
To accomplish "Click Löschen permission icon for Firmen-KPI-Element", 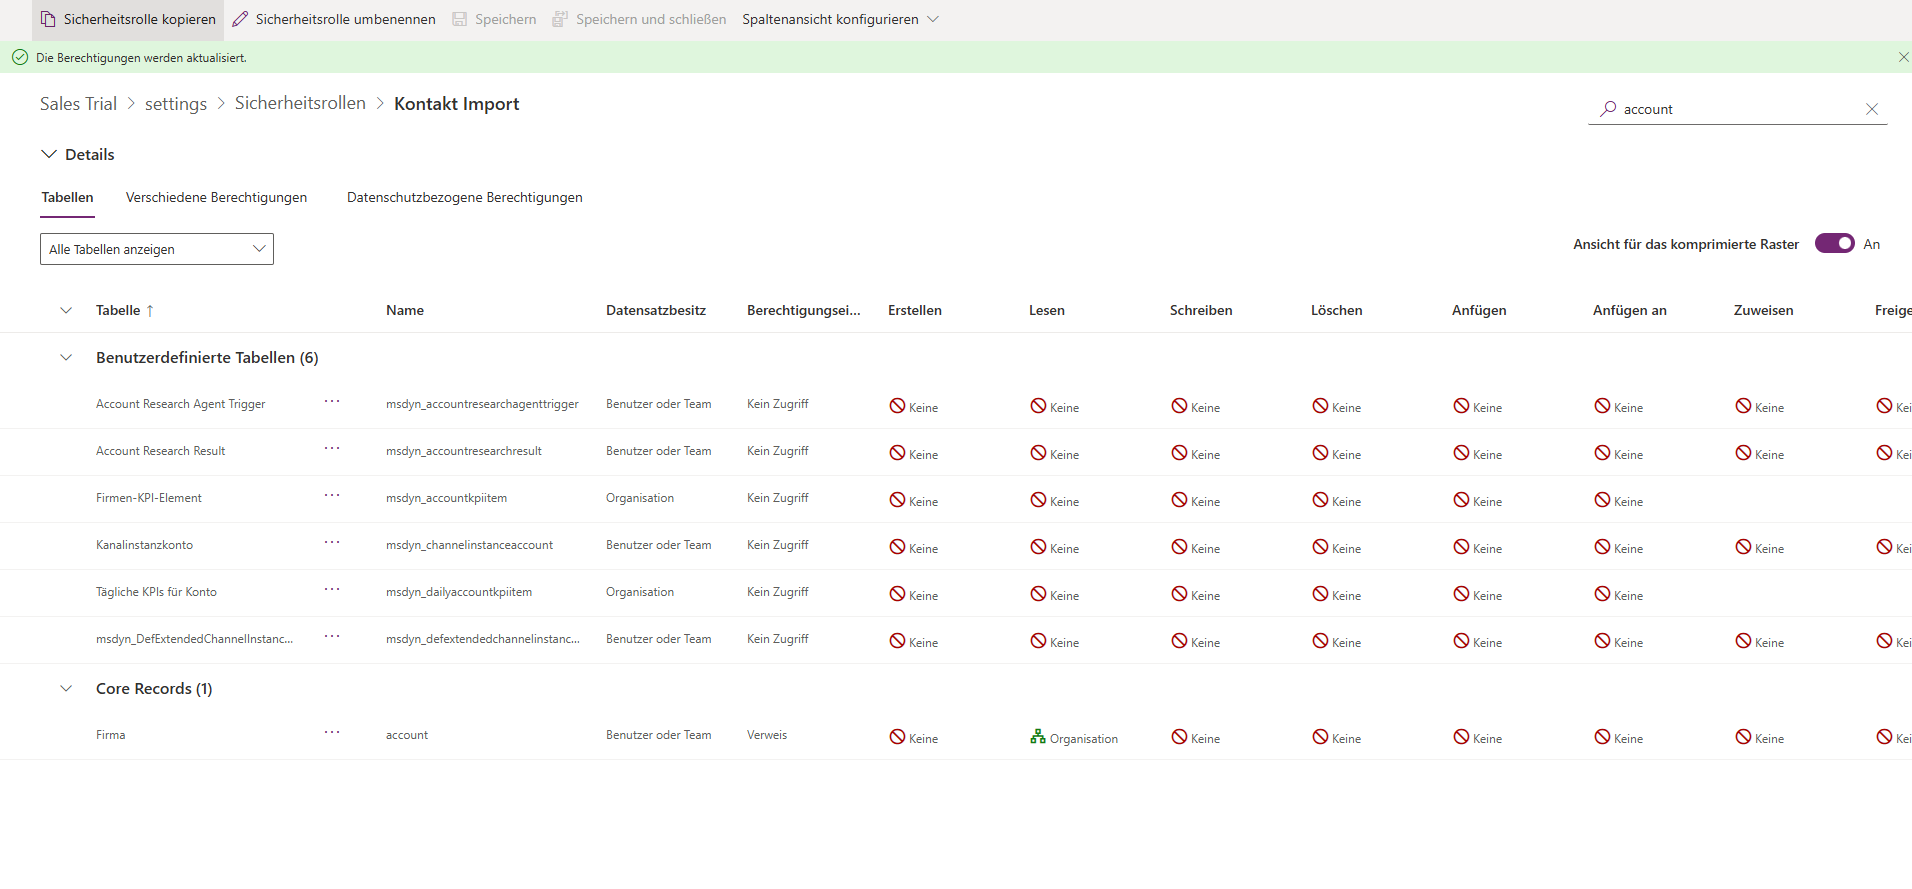I will tap(1320, 500).
